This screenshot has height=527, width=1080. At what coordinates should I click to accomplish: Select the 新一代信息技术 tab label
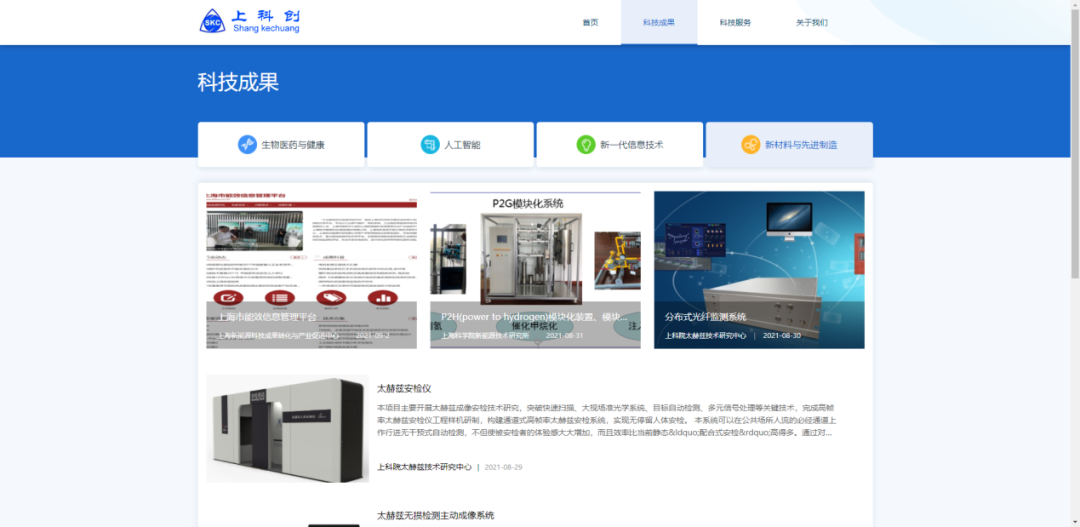click(x=631, y=145)
